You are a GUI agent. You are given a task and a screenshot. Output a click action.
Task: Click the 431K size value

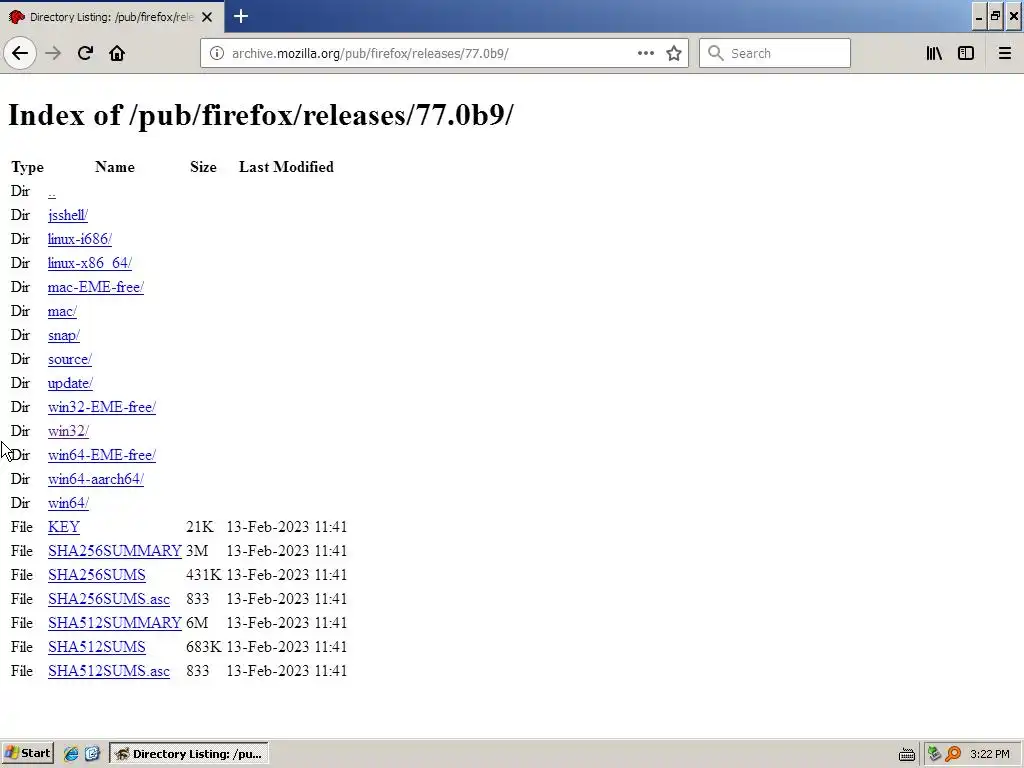coord(204,575)
